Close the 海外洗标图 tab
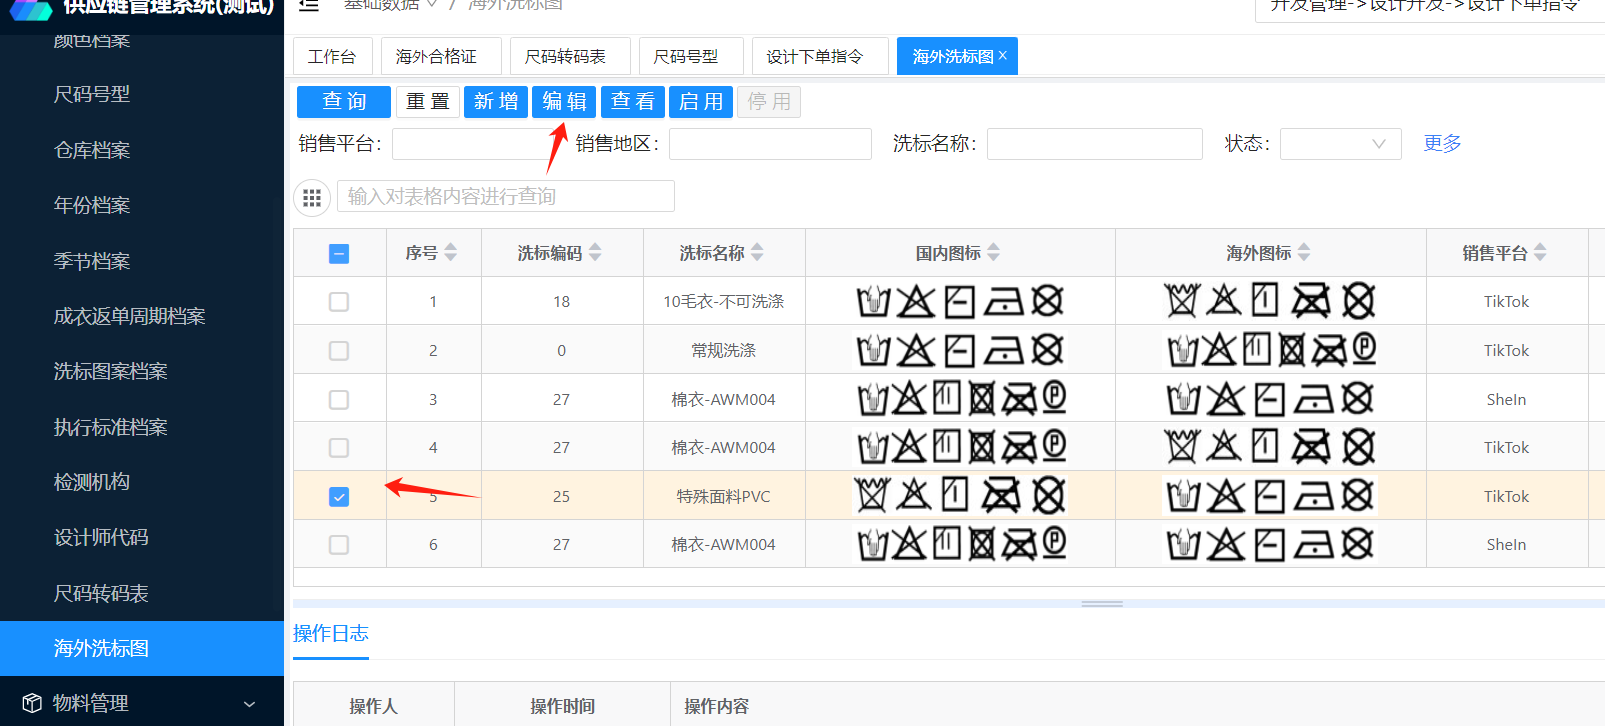 (1003, 56)
